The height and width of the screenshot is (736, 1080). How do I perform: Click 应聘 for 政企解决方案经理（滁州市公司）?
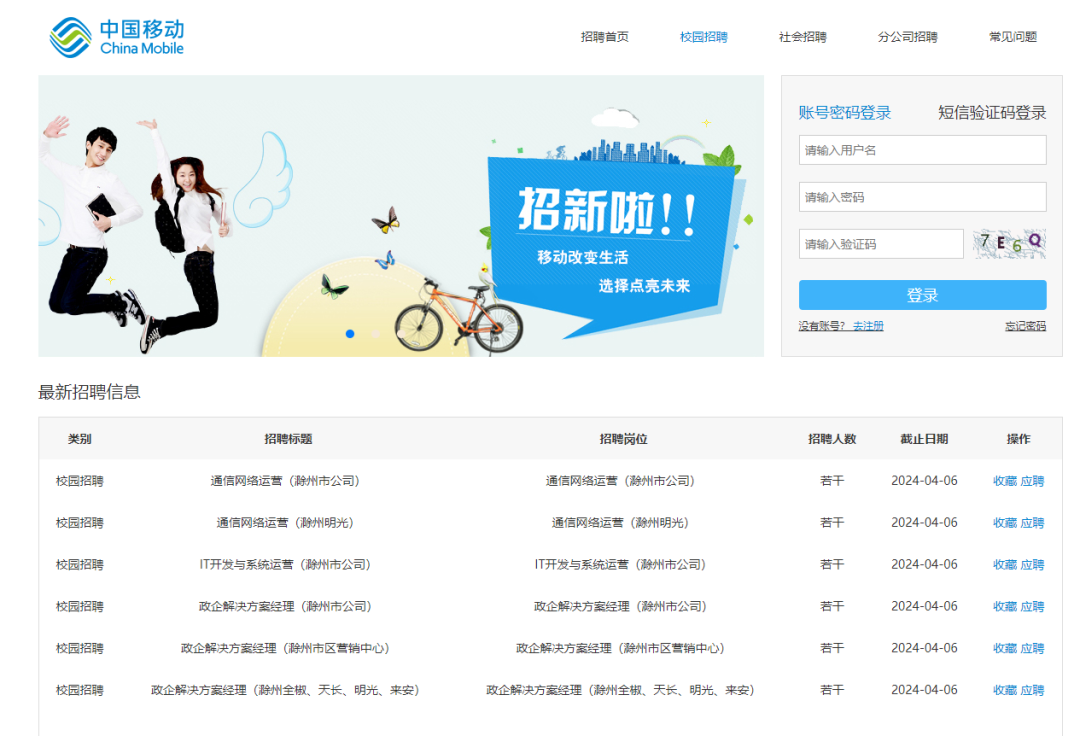[x=1032, y=607]
